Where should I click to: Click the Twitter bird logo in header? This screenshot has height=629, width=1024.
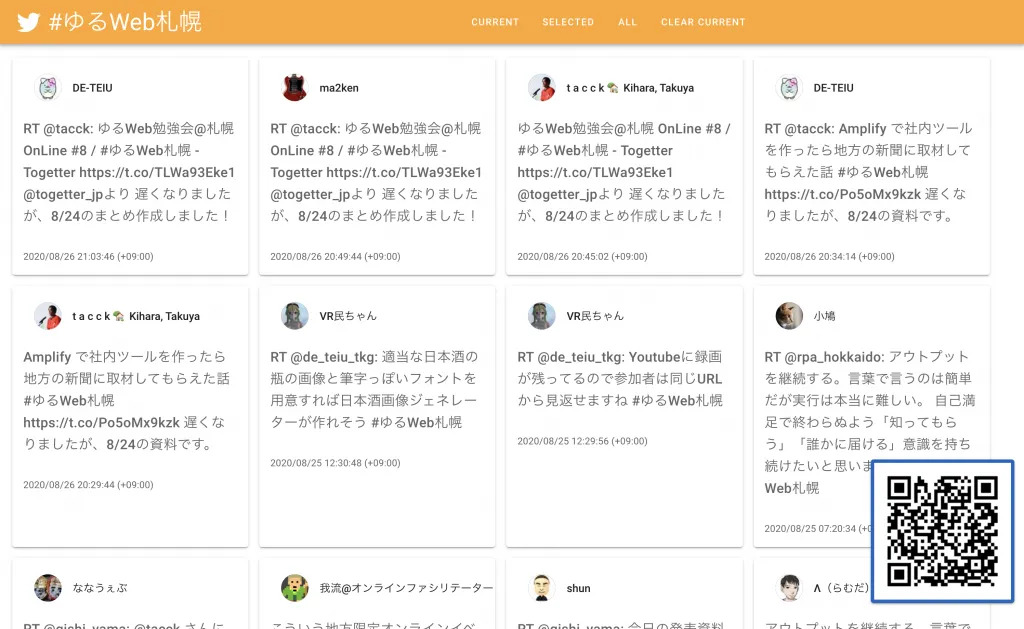point(29,22)
